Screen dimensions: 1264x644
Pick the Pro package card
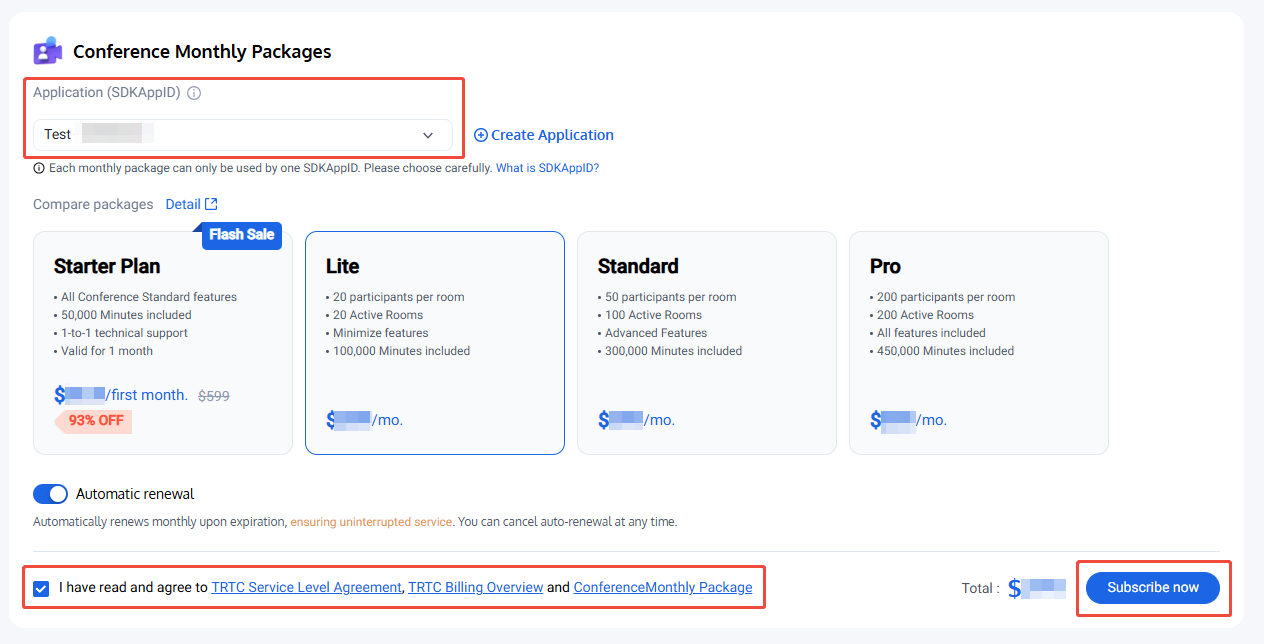click(979, 343)
